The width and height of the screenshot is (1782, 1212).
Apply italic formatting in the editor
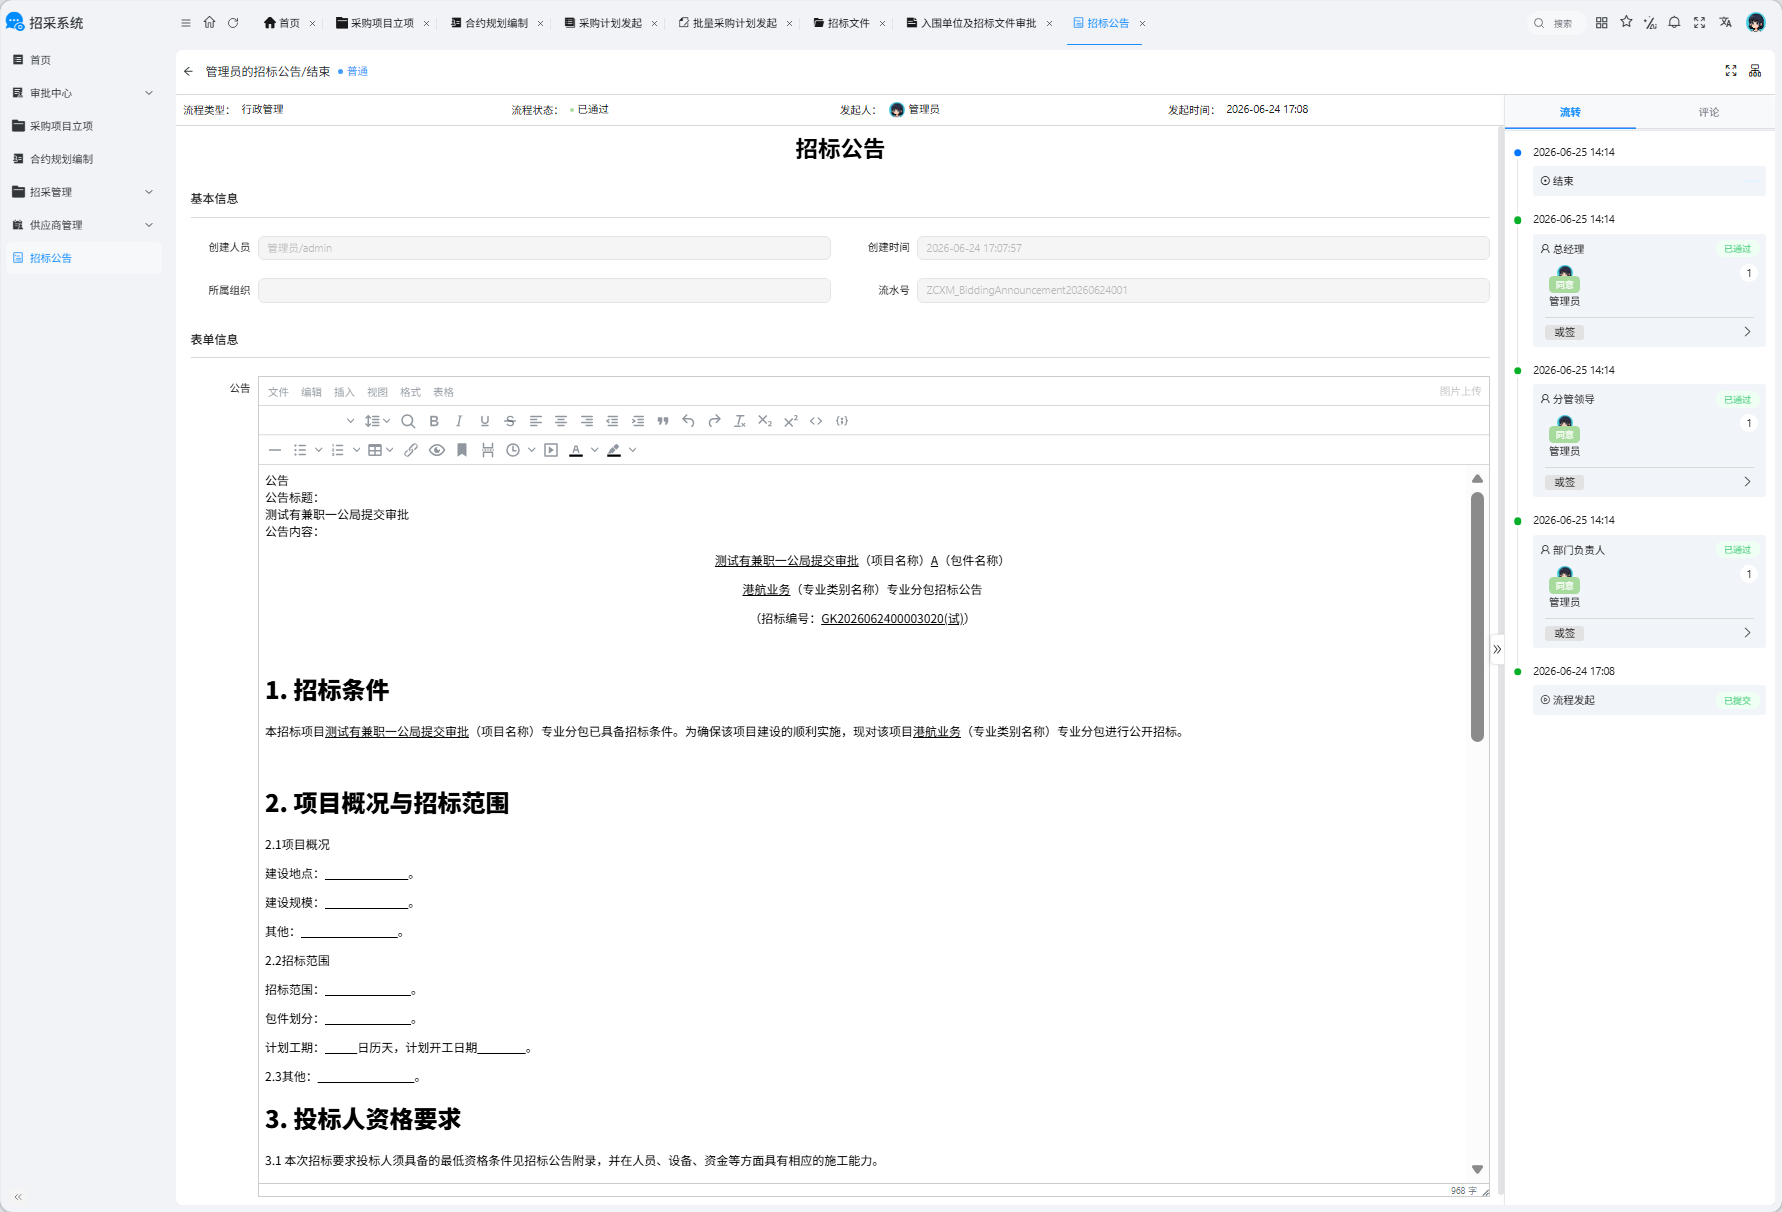pyautogui.click(x=459, y=421)
